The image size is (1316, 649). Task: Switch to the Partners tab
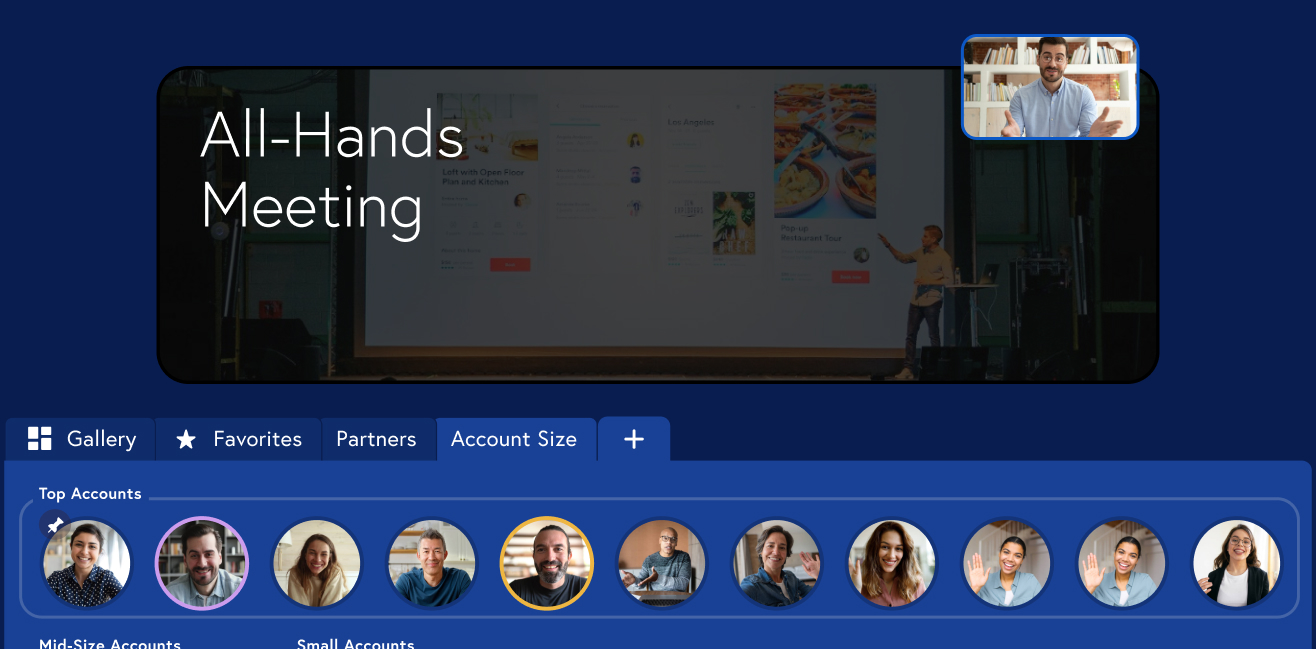(376, 439)
